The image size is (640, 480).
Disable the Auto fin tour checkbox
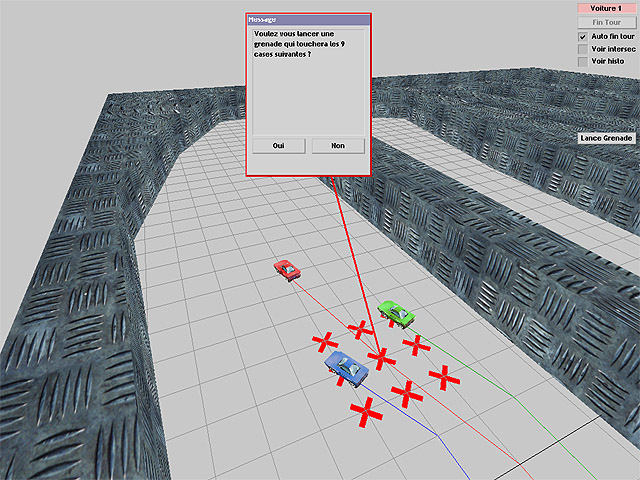tap(583, 36)
